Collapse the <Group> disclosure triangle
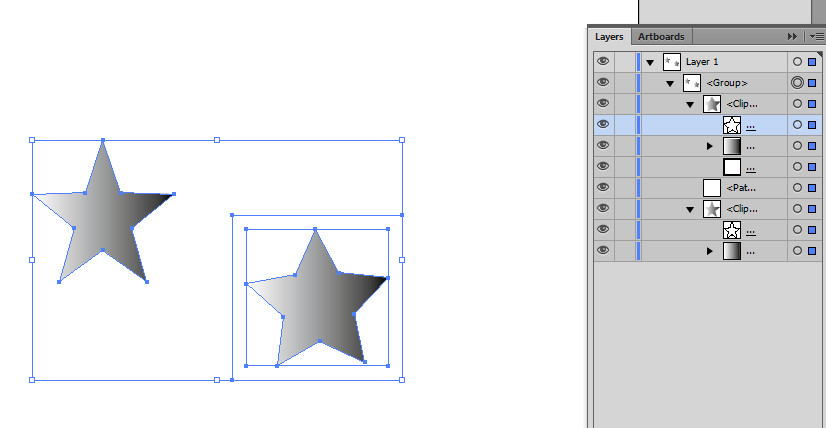826x428 pixels. click(670, 83)
